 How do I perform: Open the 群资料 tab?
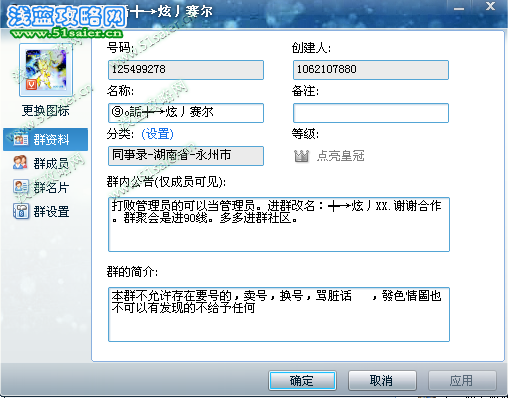(x=46, y=139)
